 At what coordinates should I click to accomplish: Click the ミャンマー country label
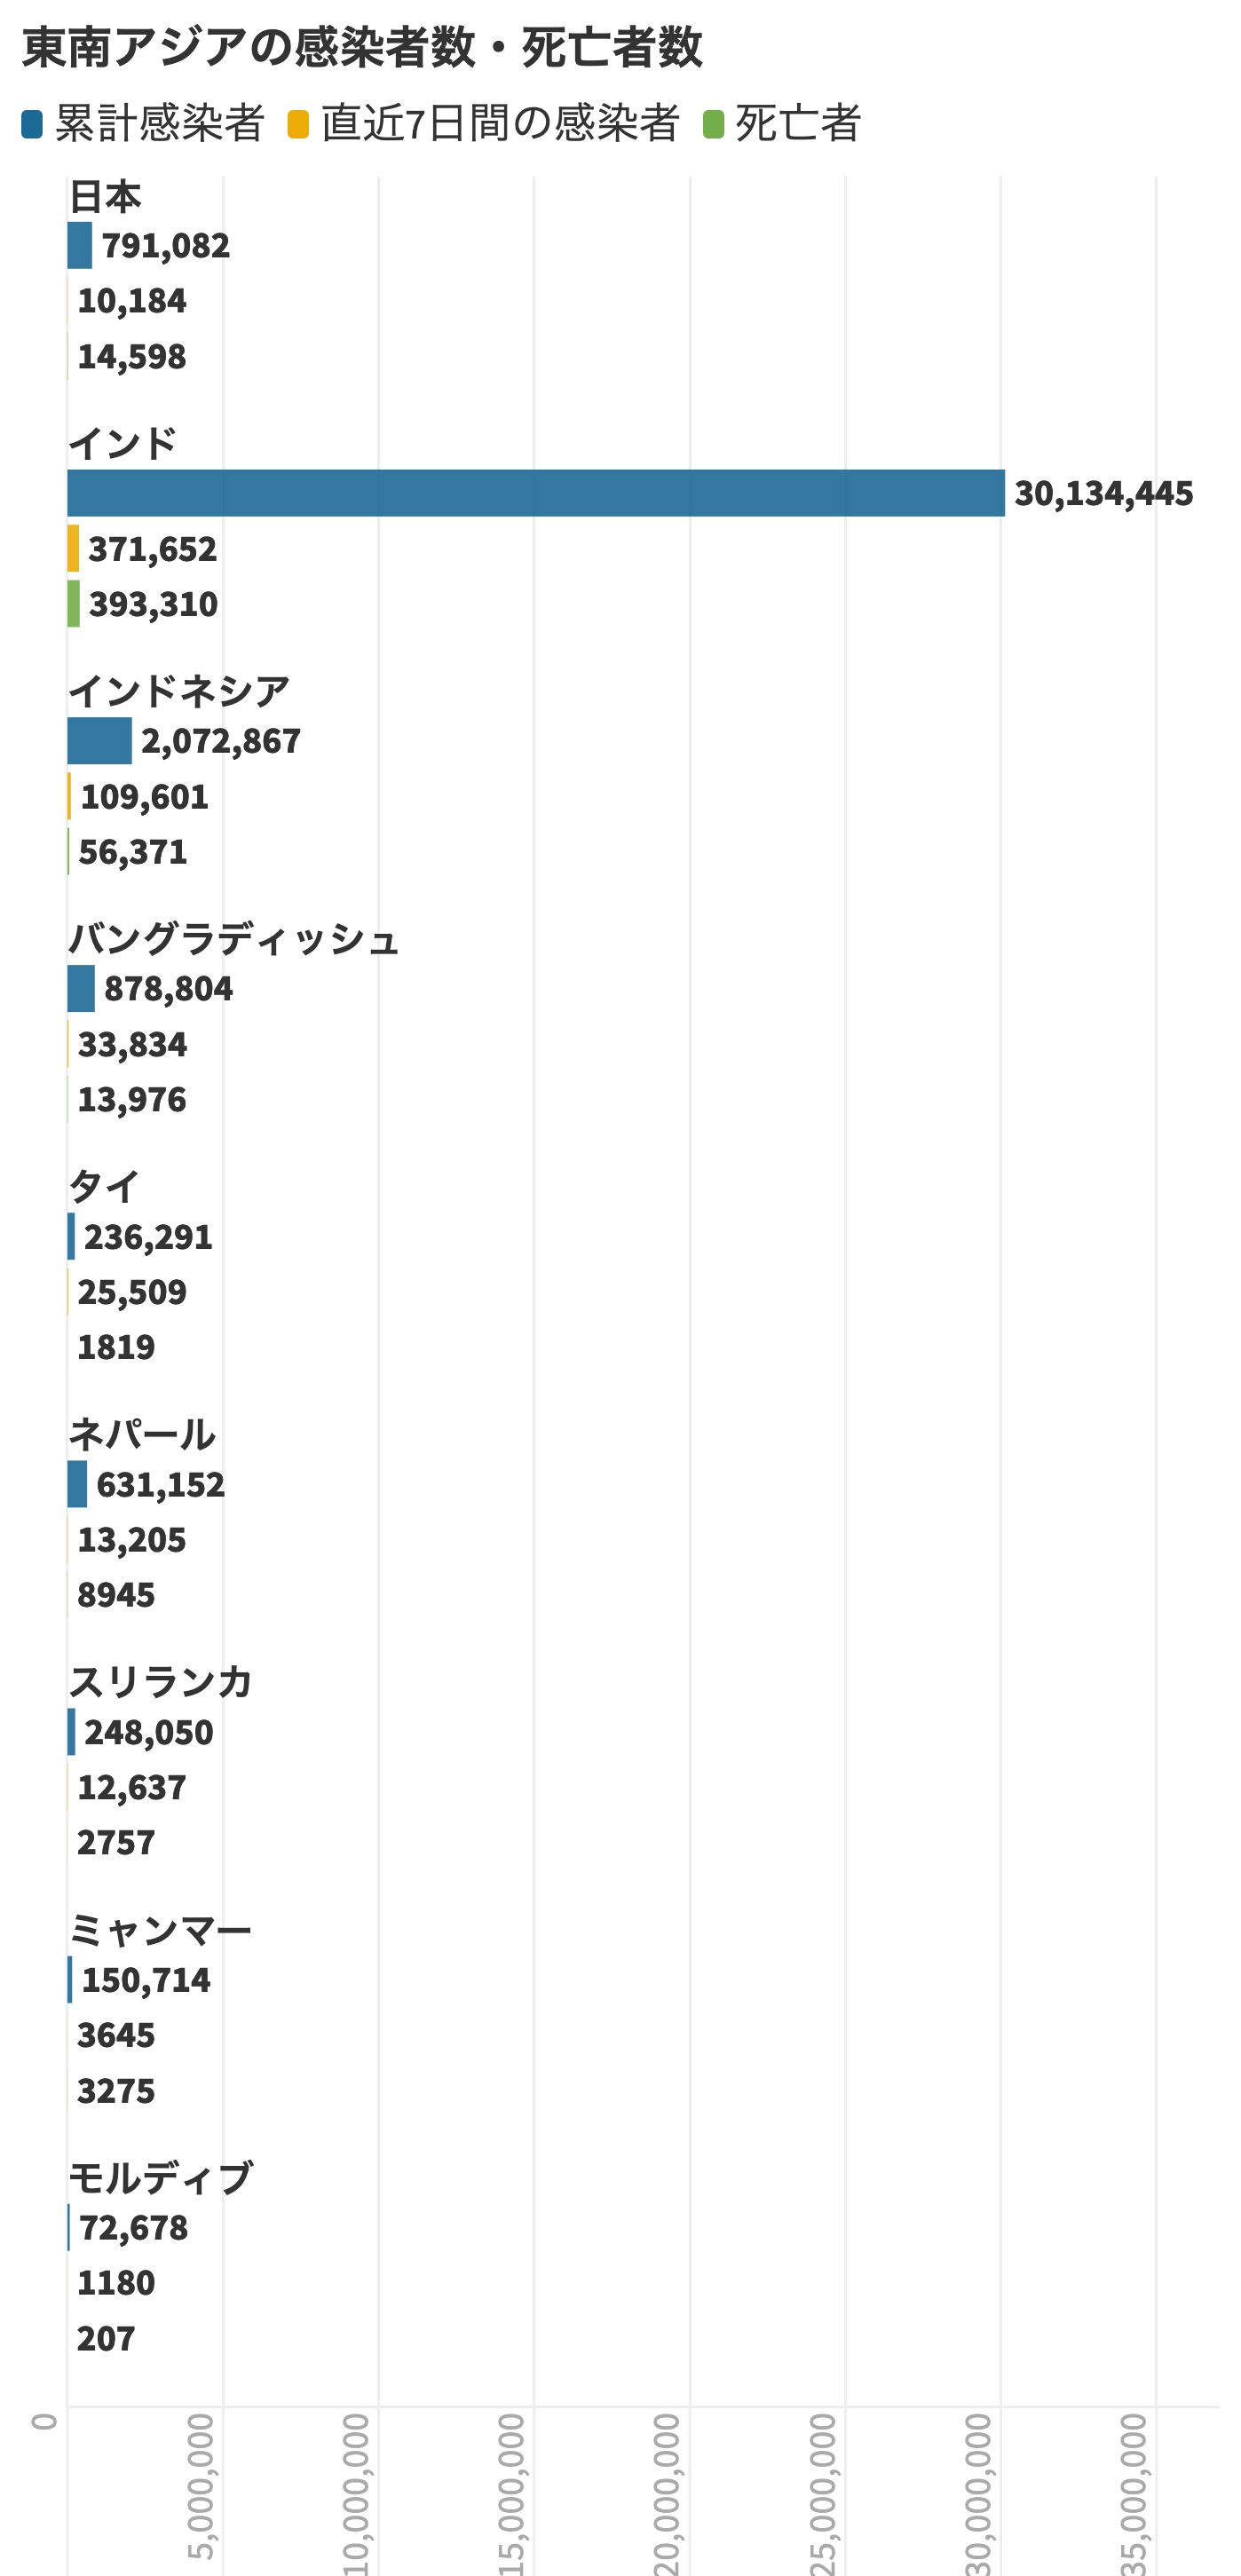tap(160, 1930)
